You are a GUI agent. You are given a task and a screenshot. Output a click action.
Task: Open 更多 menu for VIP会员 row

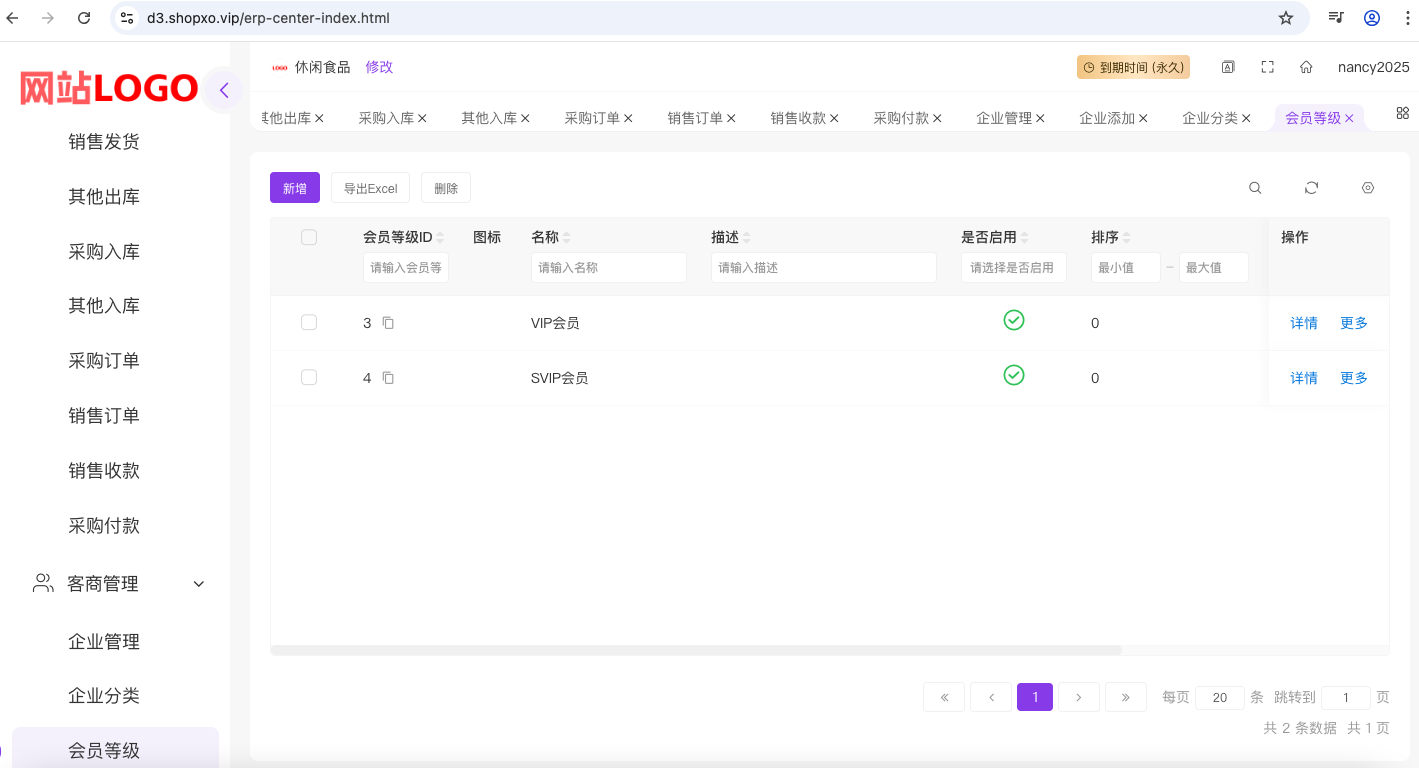pyautogui.click(x=1354, y=323)
